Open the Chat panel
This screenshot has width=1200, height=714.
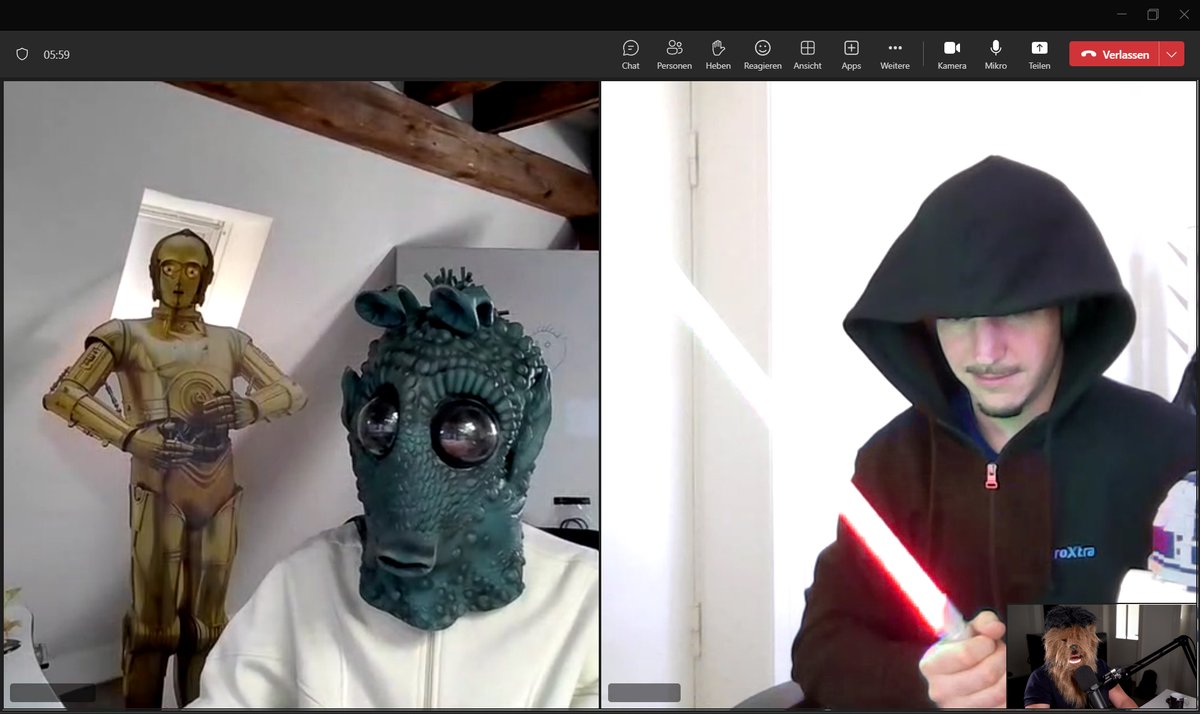[x=630, y=55]
